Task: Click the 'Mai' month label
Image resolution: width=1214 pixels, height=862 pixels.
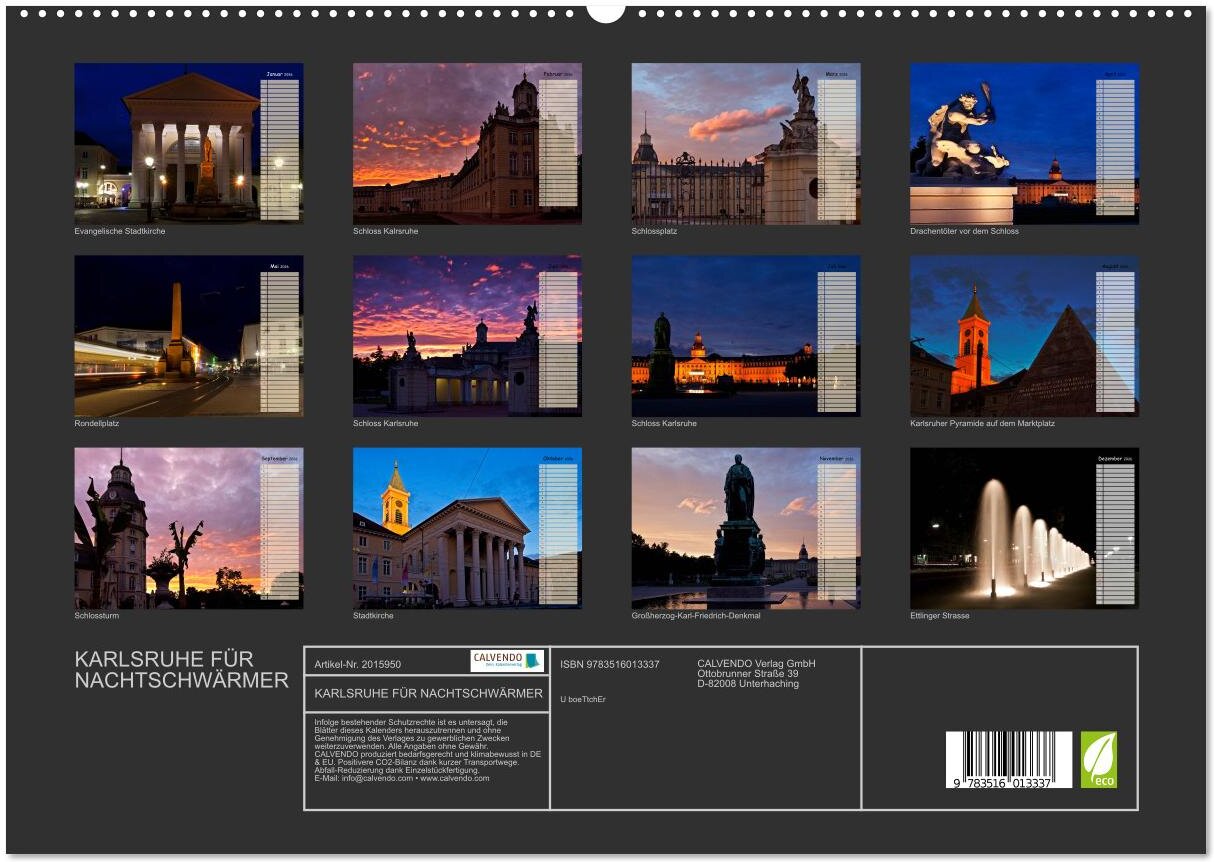Action: click(x=274, y=266)
